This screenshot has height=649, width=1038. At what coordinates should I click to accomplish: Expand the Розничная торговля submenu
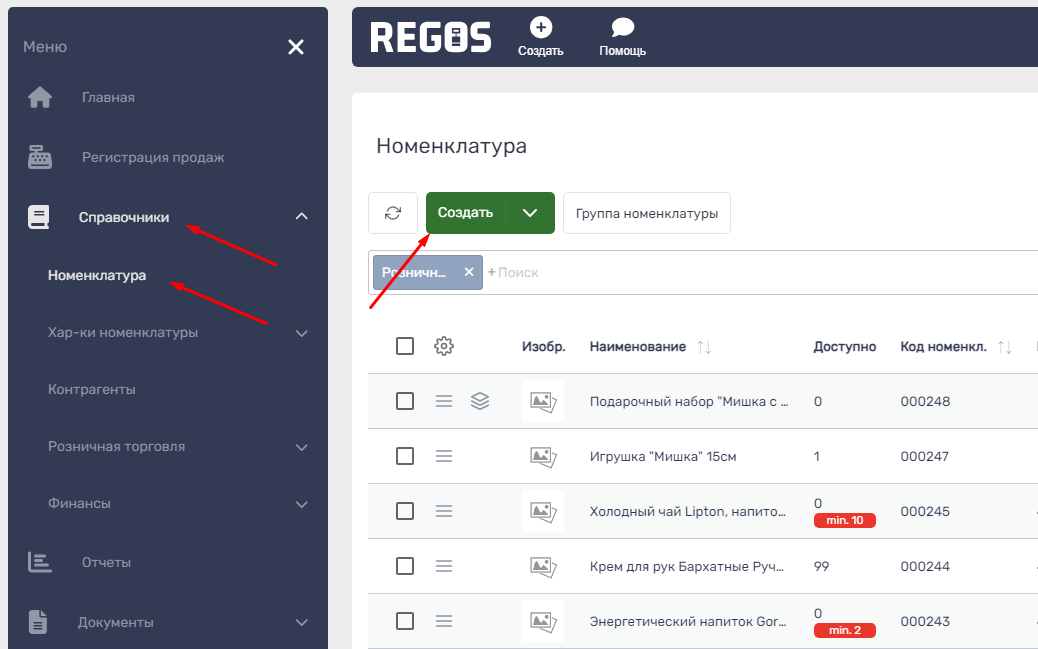[302, 447]
